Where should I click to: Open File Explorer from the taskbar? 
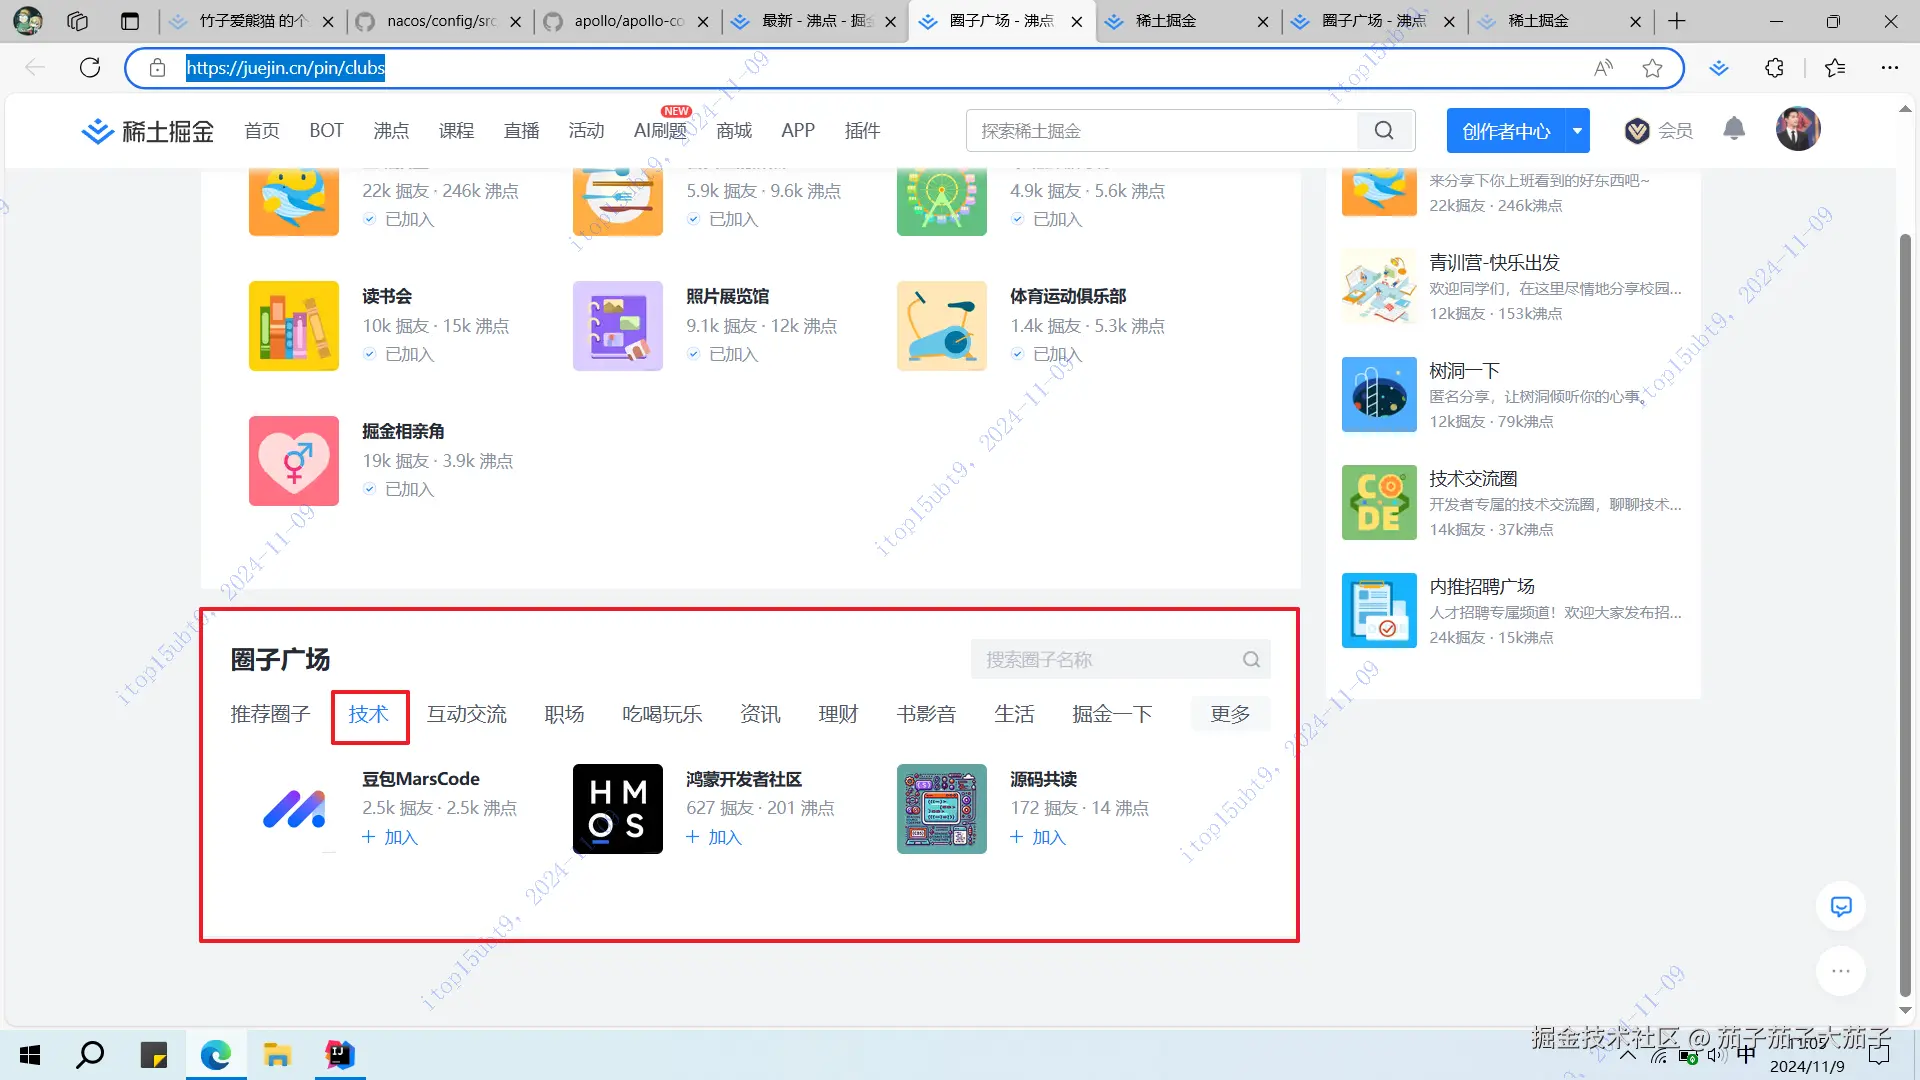point(277,1055)
